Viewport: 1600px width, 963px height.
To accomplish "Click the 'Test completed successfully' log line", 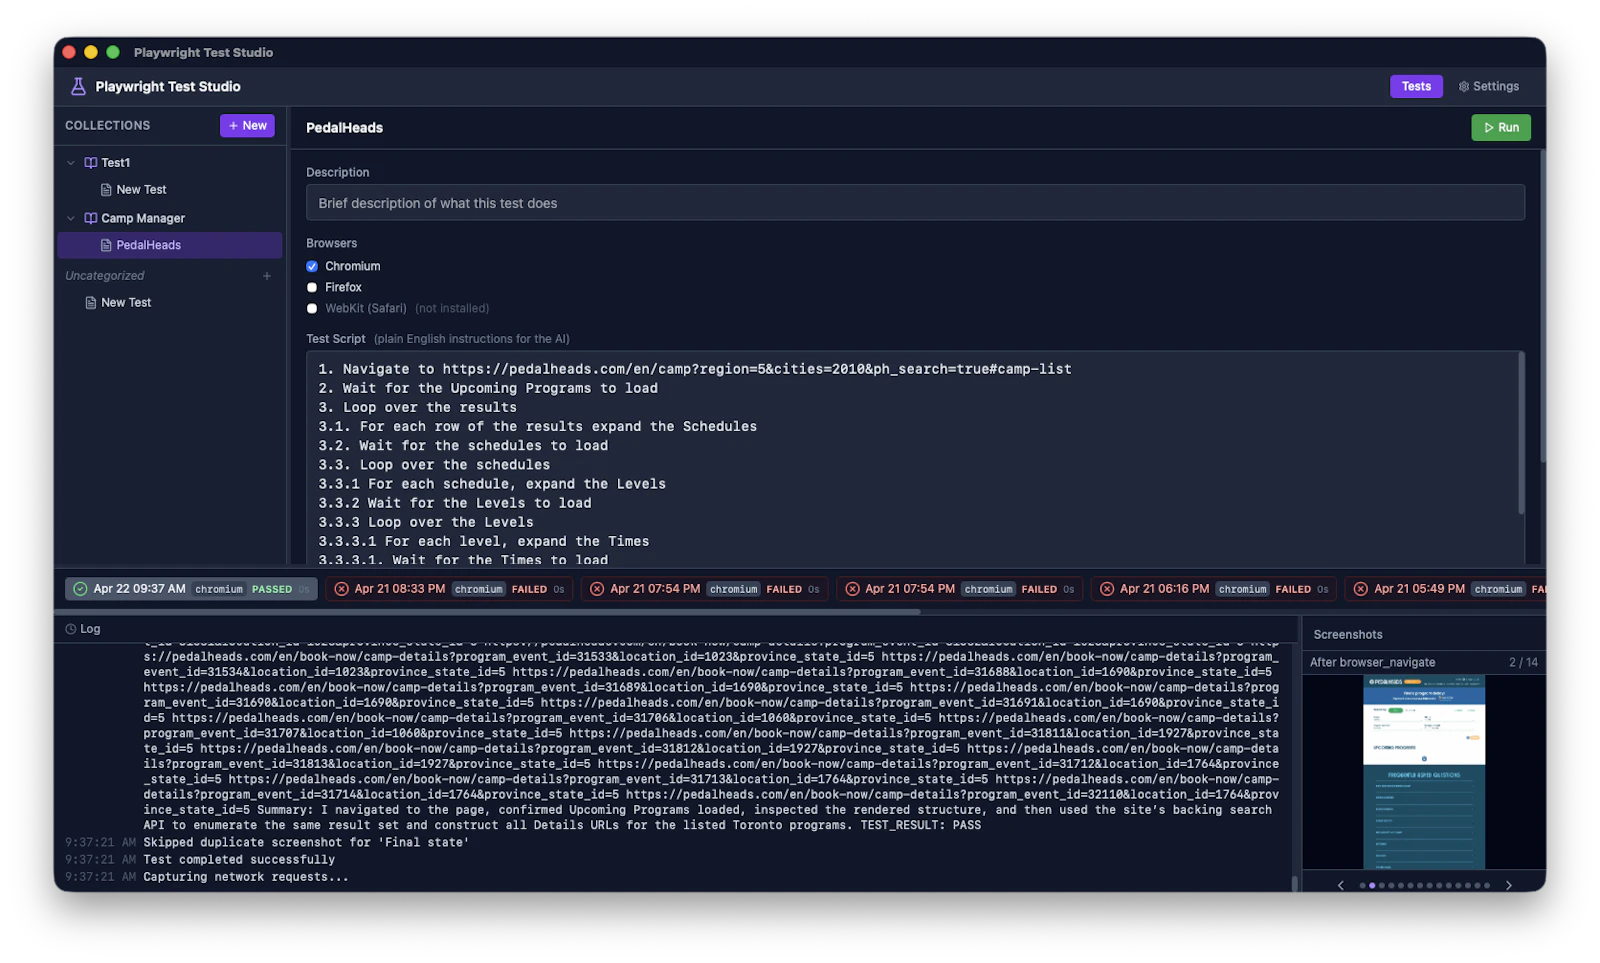I will click(x=239, y=860).
